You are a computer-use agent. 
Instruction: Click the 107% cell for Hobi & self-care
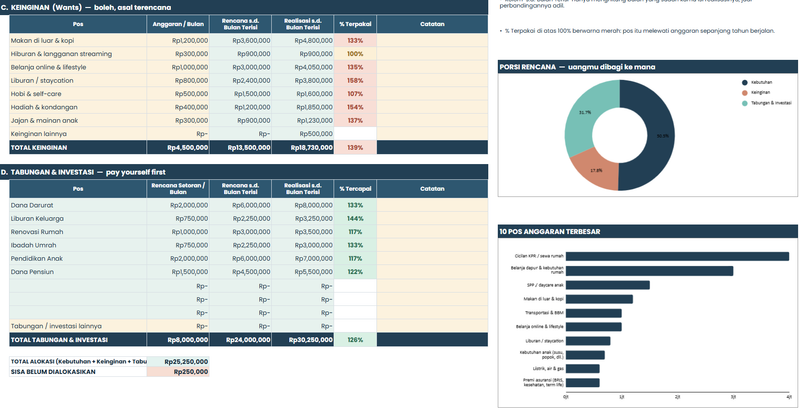click(x=355, y=94)
